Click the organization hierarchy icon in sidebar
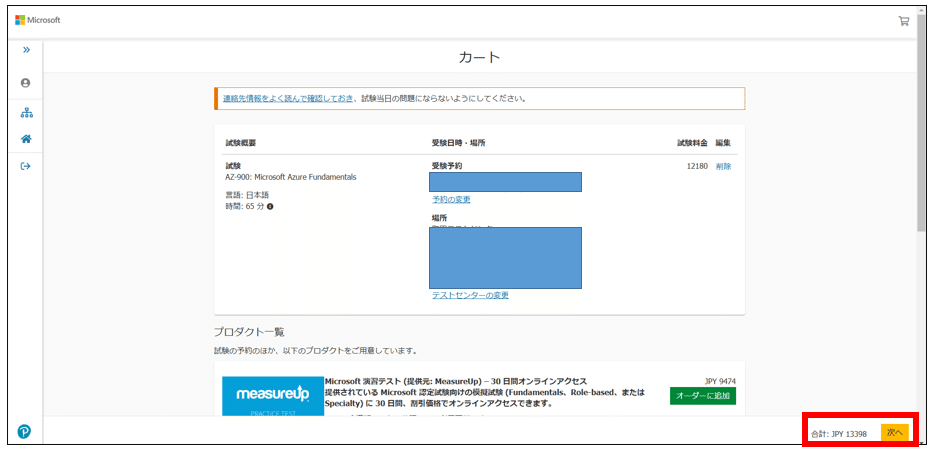935x450 pixels. [26, 113]
